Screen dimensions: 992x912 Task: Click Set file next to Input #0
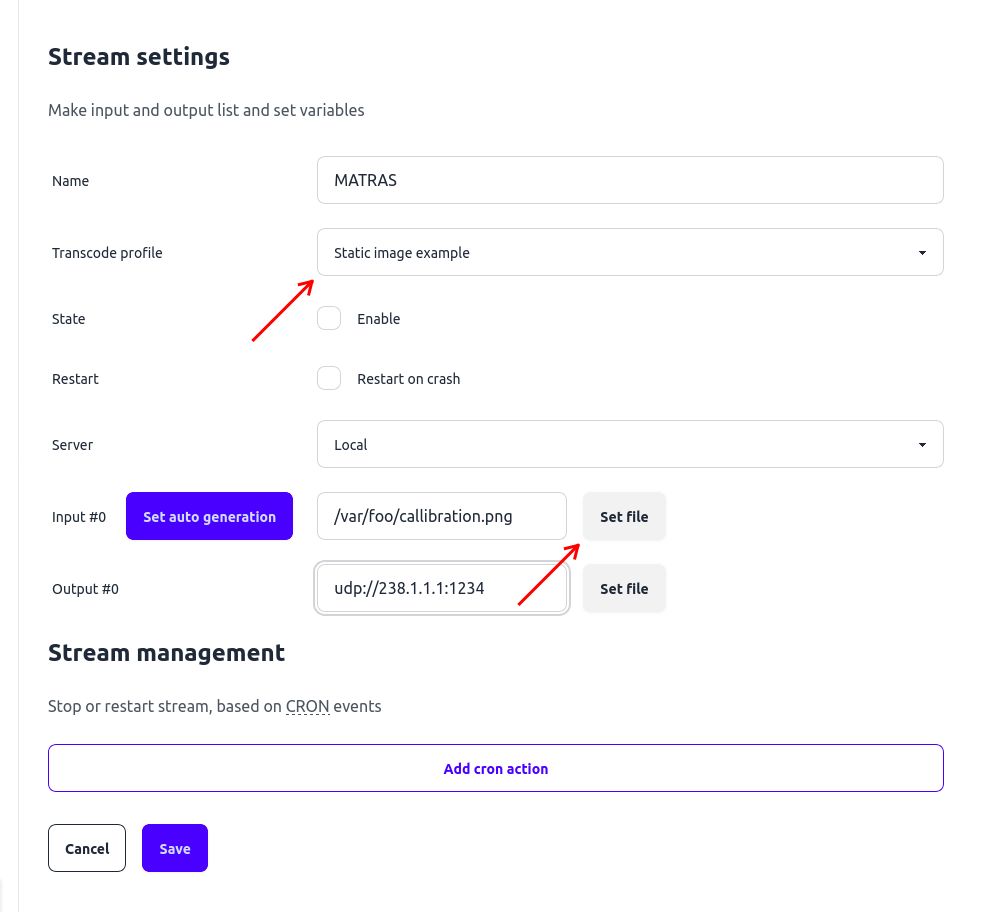click(x=624, y=516)
